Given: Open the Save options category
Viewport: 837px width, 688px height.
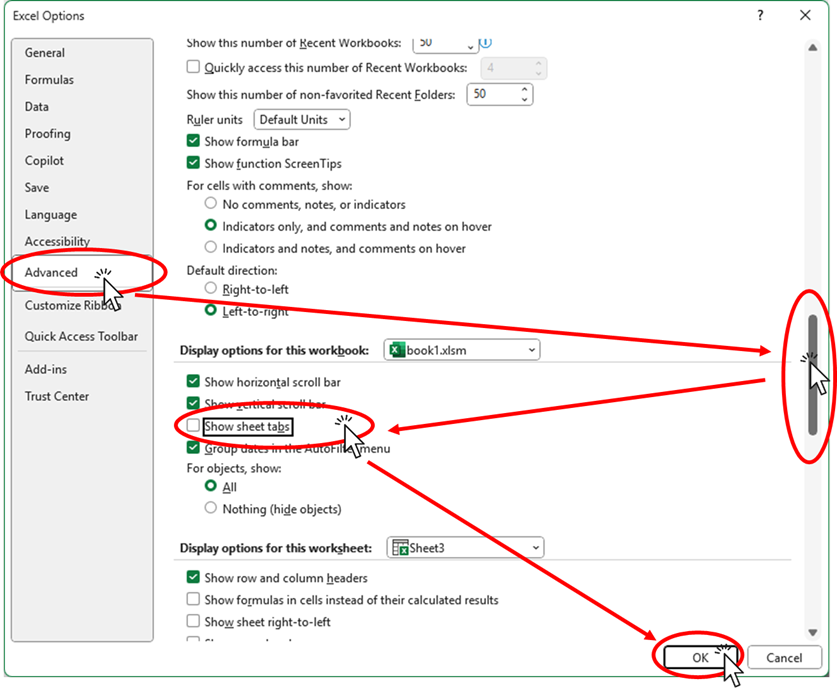Looking at the screenshot, I should click(37, 187).
